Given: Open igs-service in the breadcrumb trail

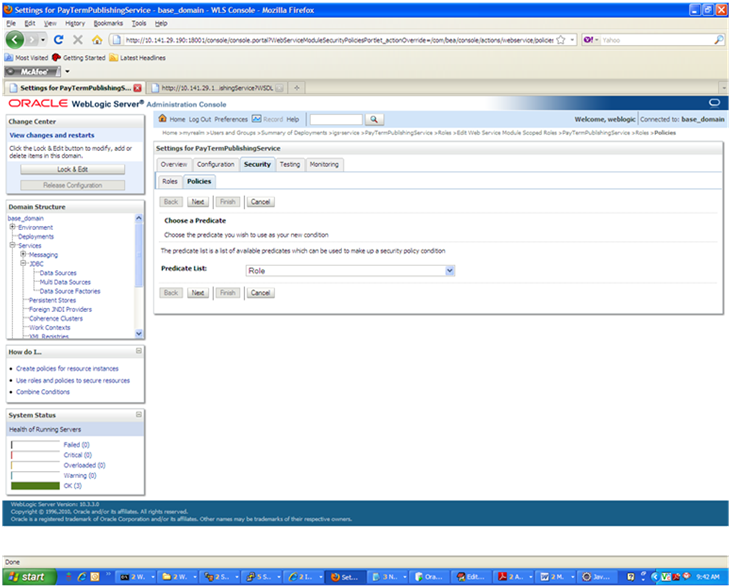Looking at the screenshot, I should point(345,133).
